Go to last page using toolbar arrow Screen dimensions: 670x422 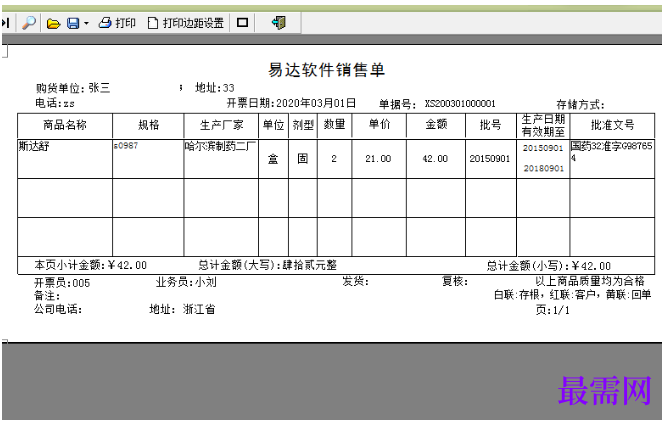coord(6,23)
